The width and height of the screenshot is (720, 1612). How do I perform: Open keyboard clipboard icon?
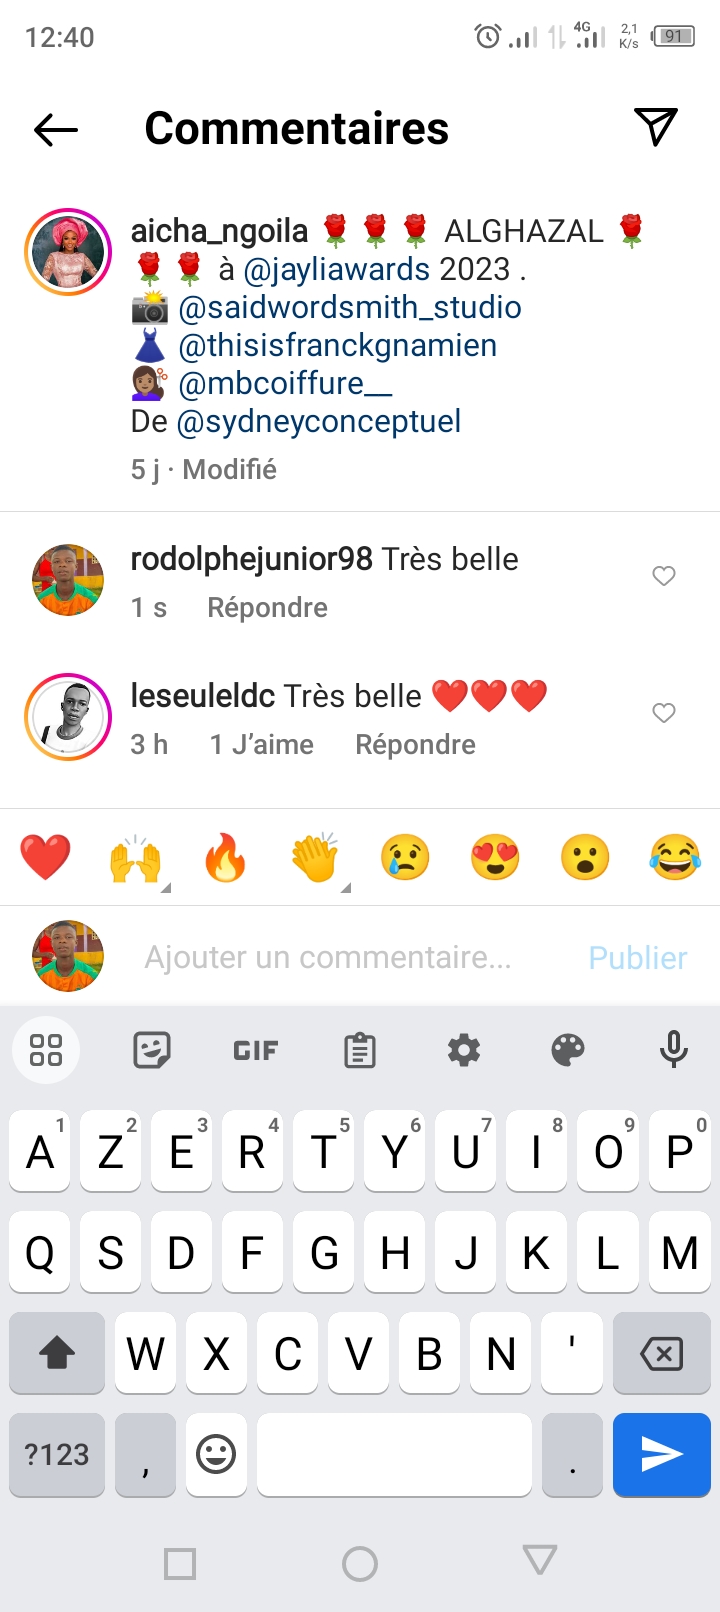tap(360, 1050)
